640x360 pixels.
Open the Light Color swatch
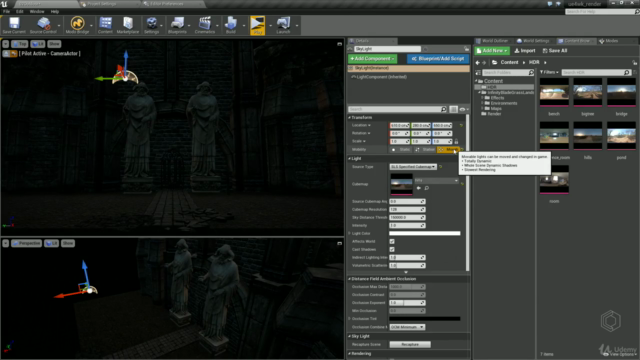pos(424,233)
